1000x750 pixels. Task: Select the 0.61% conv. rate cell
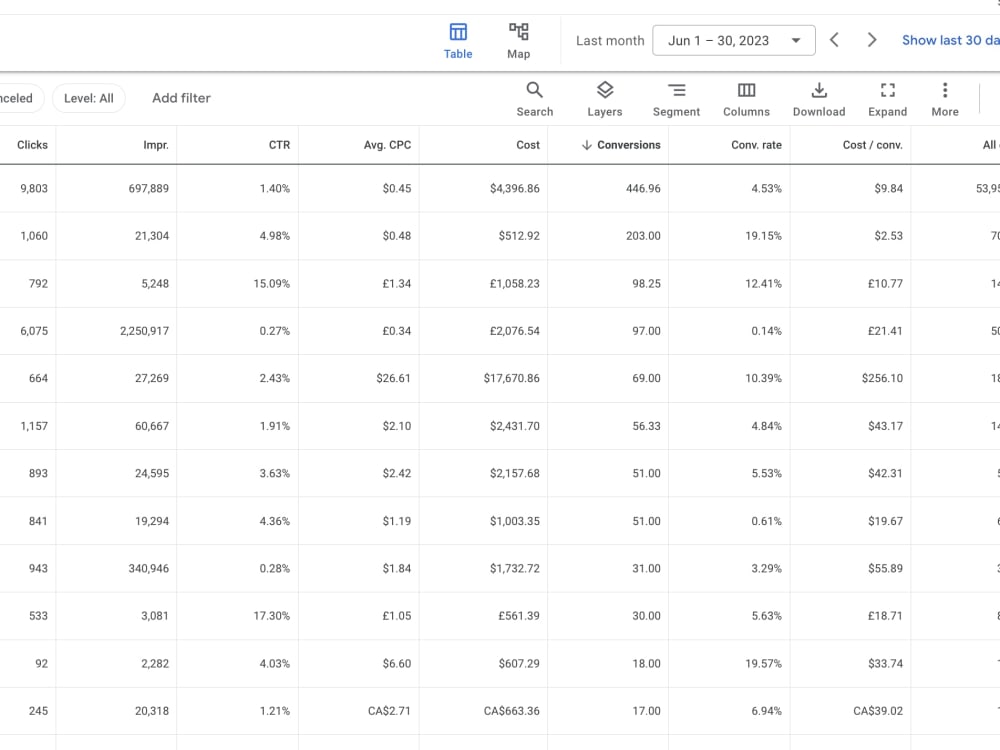click(x=766, y=521)
